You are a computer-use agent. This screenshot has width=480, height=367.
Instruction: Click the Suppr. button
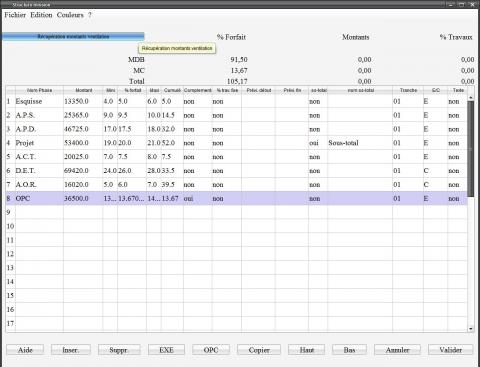[119, 350]
